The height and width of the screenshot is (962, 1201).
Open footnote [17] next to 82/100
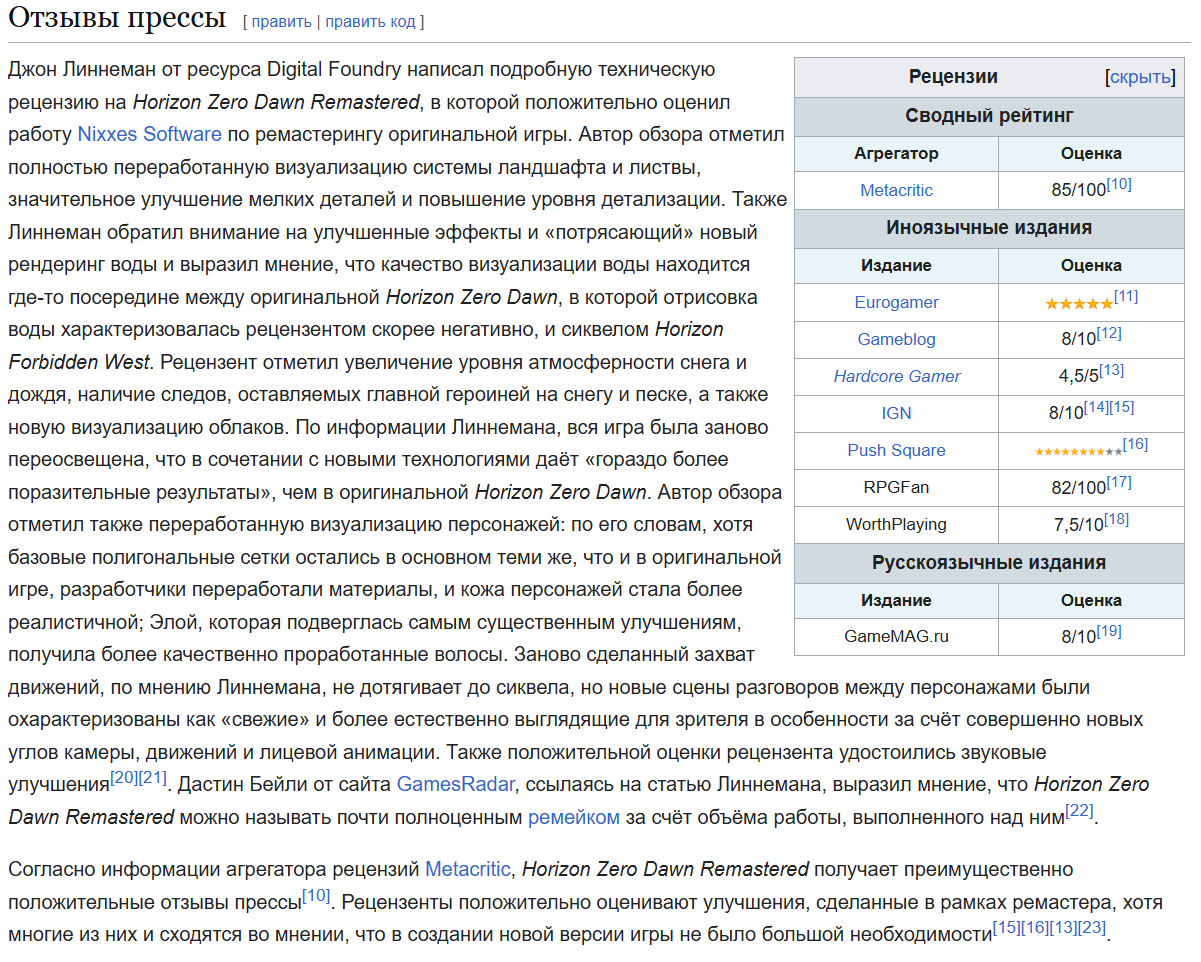click(x=1119, y=481)
